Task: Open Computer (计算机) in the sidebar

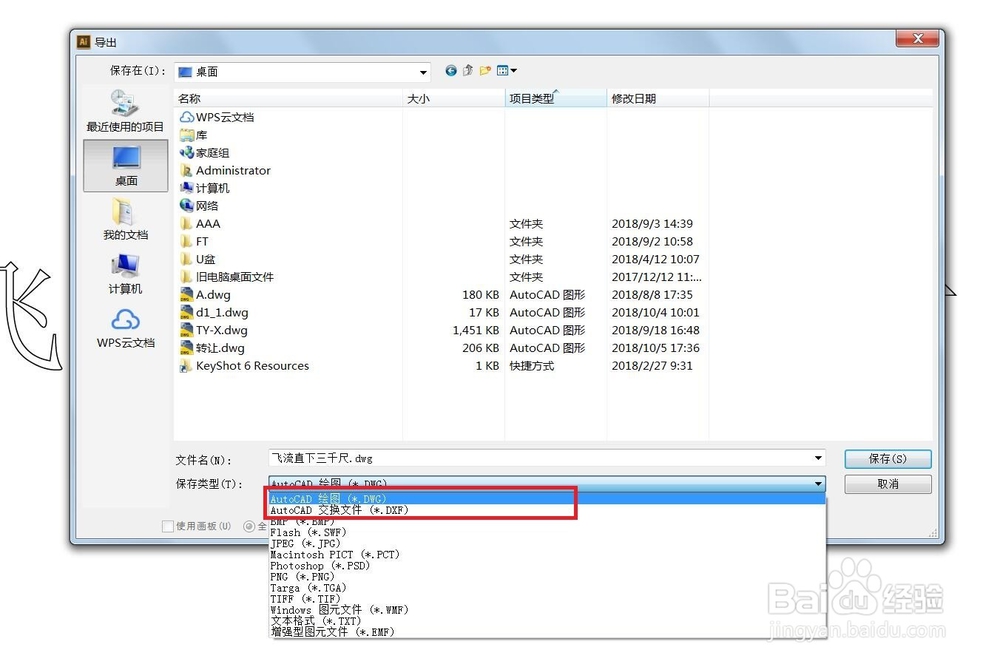Action: tap(125, 274)
